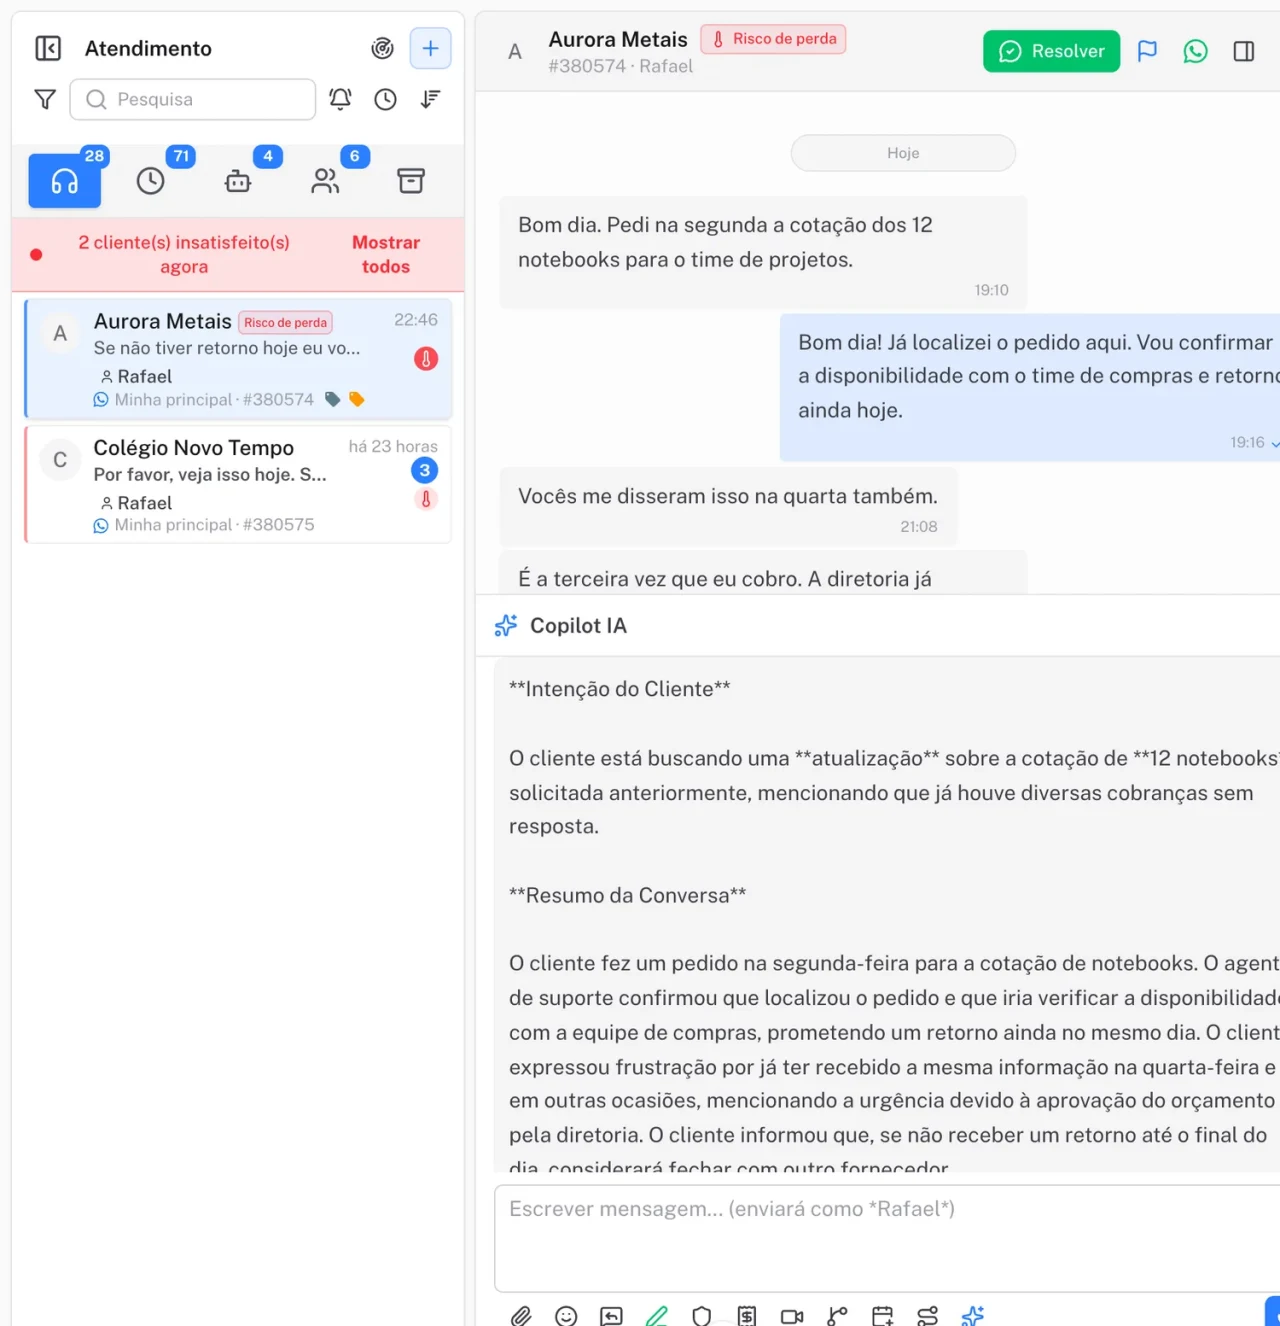Open Colégio Novo Tempo conversation
This screenshot has width=1280, height=1326.
[238, 485]
